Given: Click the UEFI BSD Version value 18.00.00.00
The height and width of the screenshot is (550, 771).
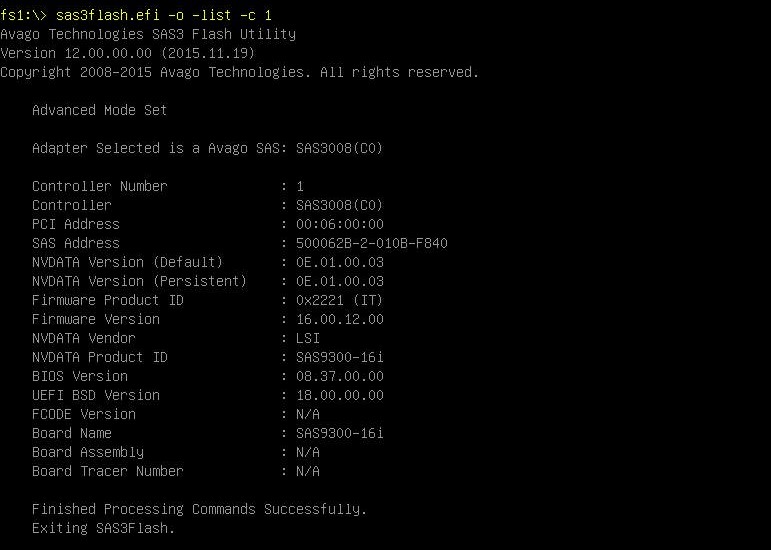Looking at the screenshot, I should 340,396.
